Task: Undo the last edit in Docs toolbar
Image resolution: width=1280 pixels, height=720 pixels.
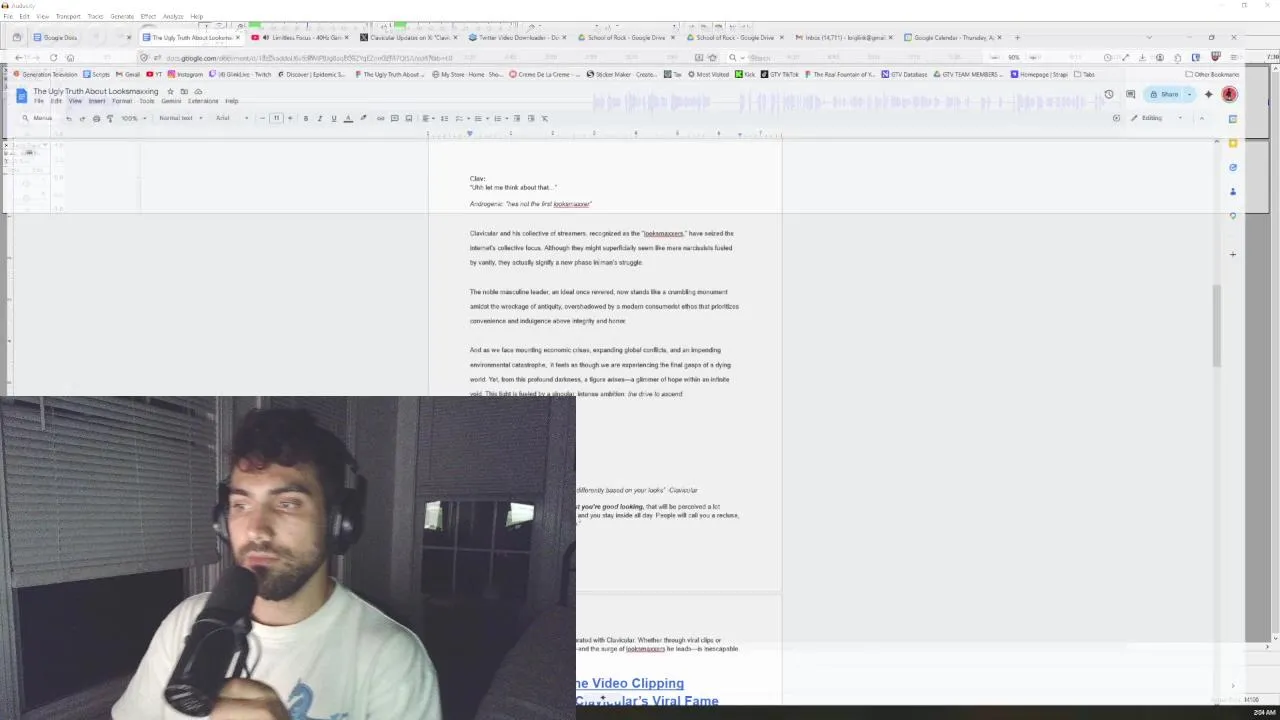Action: [x=68, y=118]
